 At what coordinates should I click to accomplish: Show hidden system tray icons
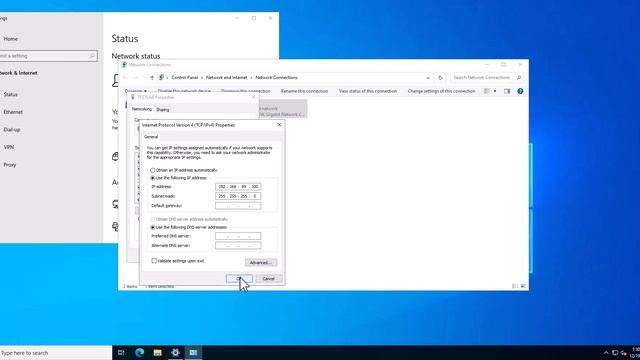[606, 353]
